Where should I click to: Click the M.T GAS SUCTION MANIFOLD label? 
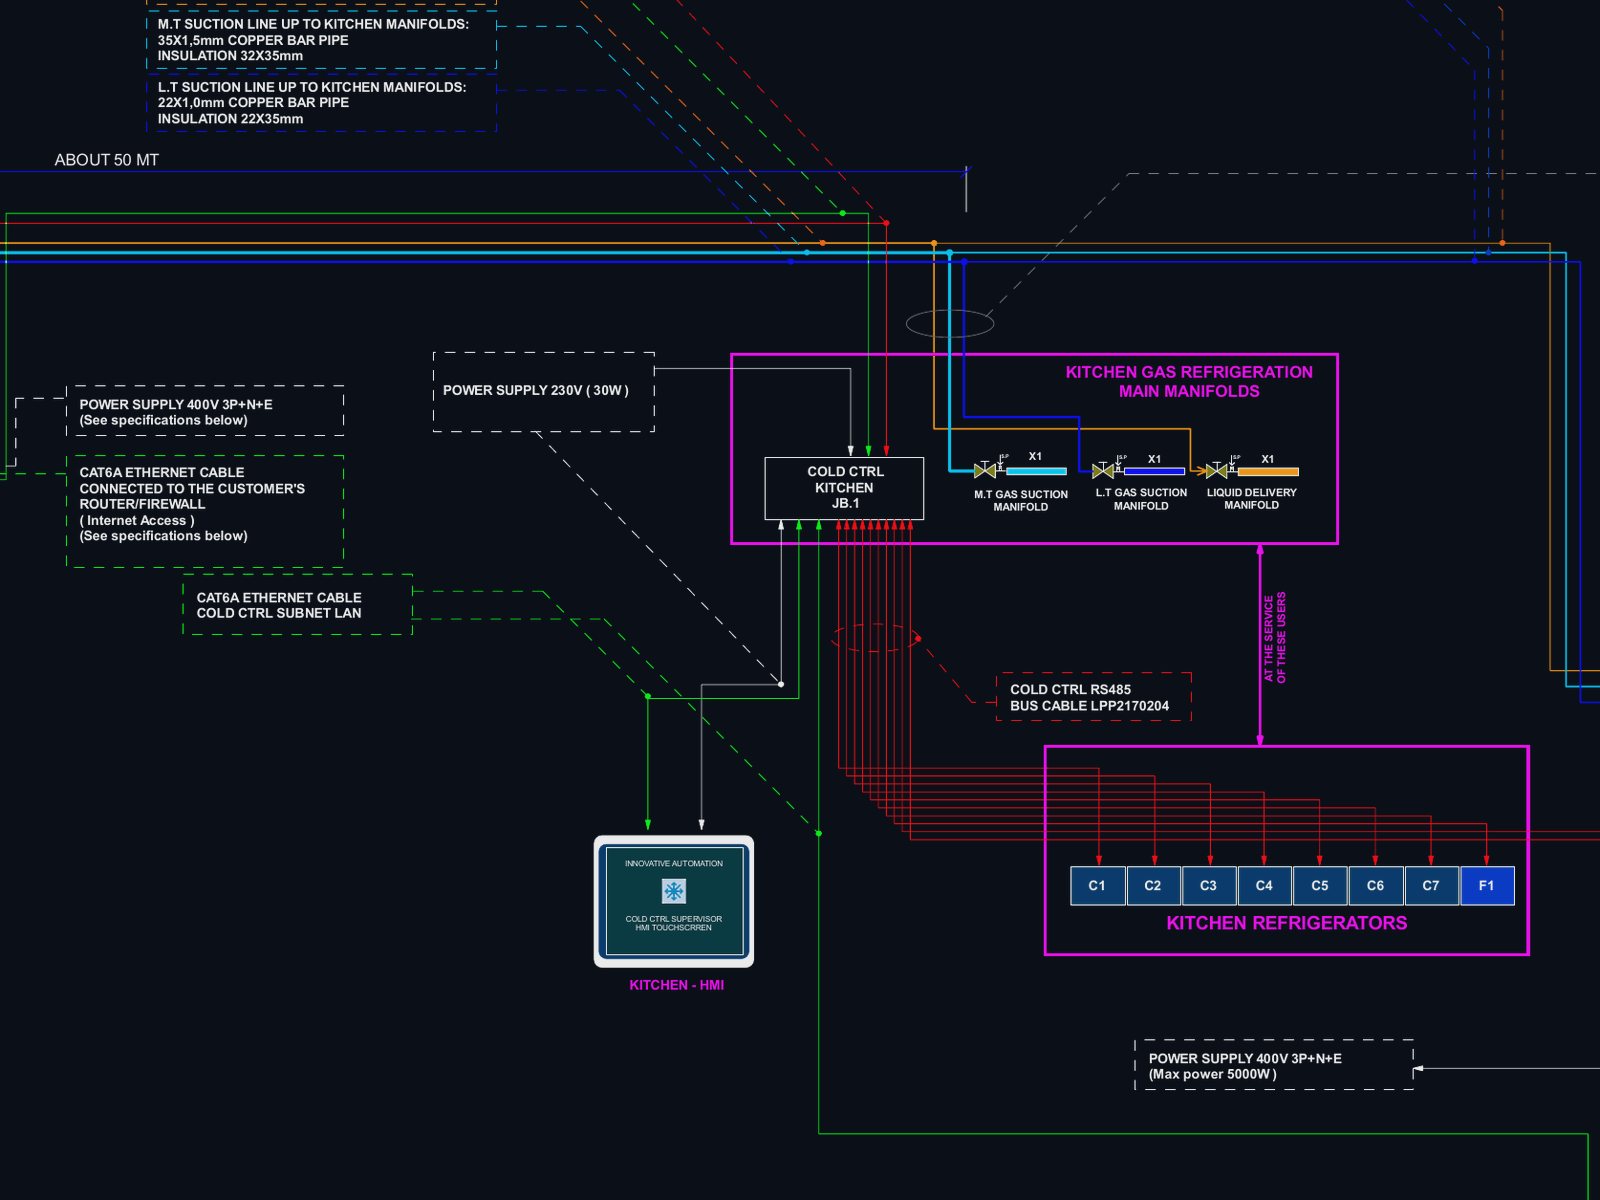[1021, 501]
